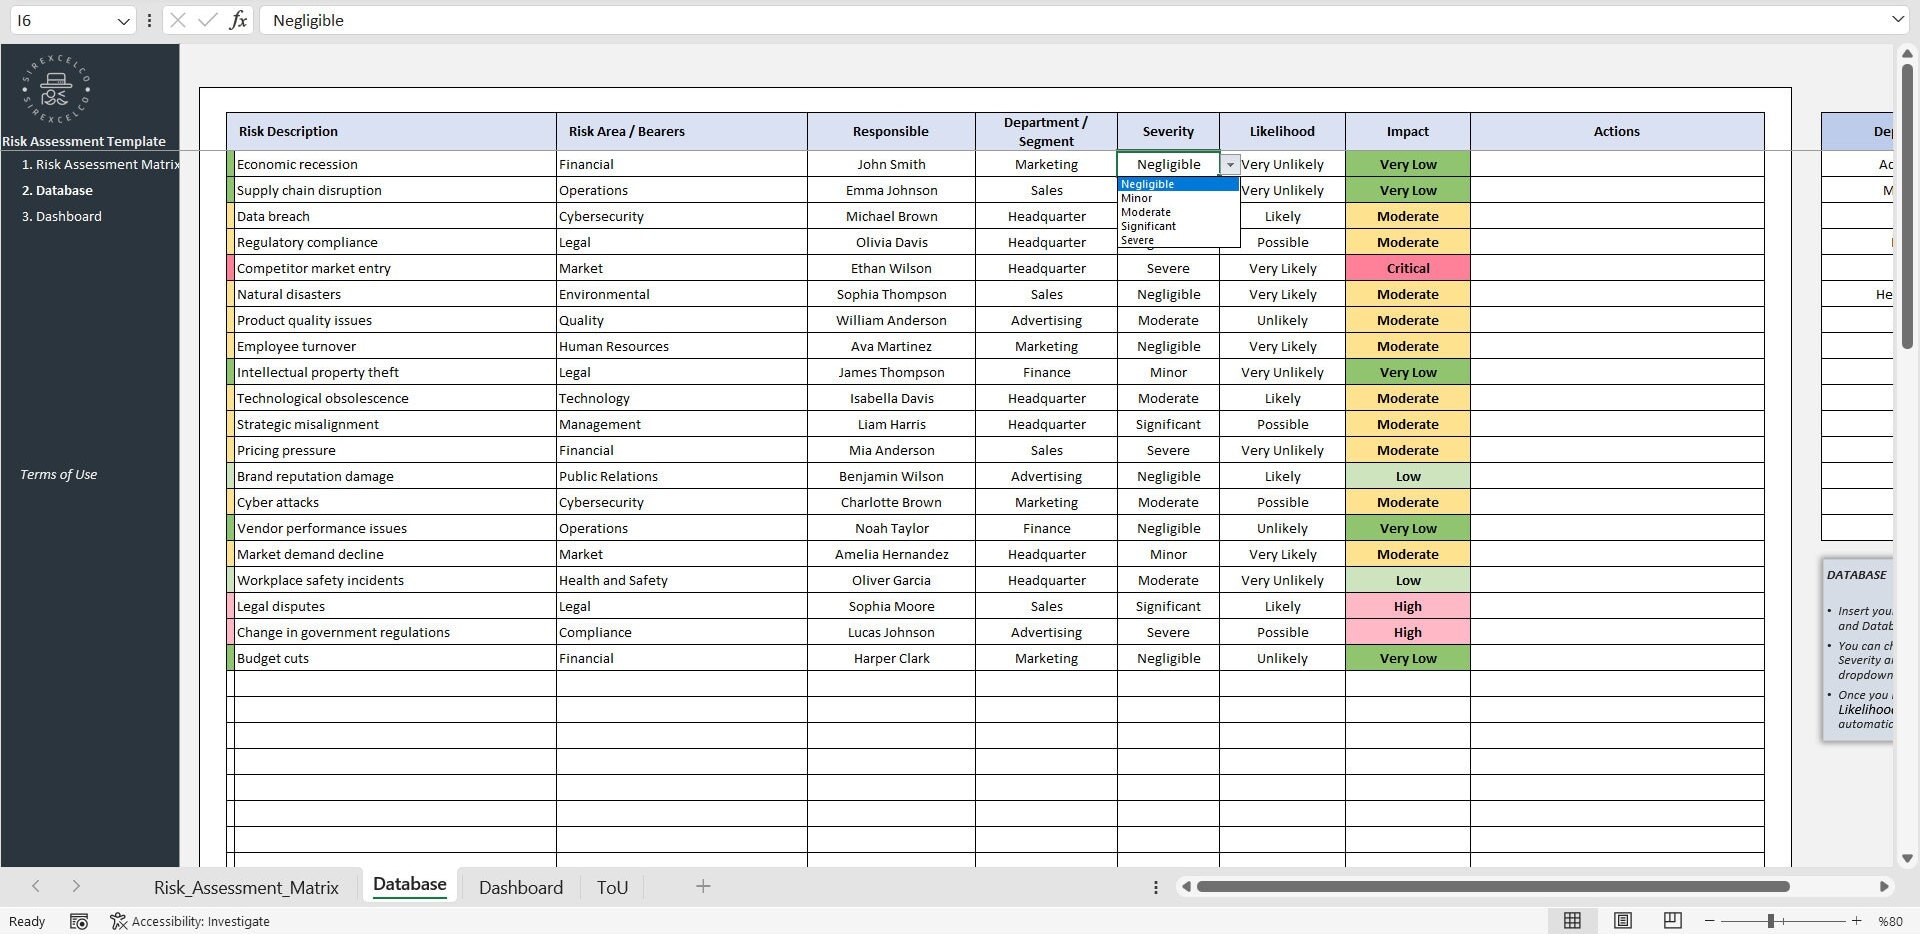This screenshot has width=1920, height=934.
Task: Click the macro record icon near Ready
Action: click(78, 921)
